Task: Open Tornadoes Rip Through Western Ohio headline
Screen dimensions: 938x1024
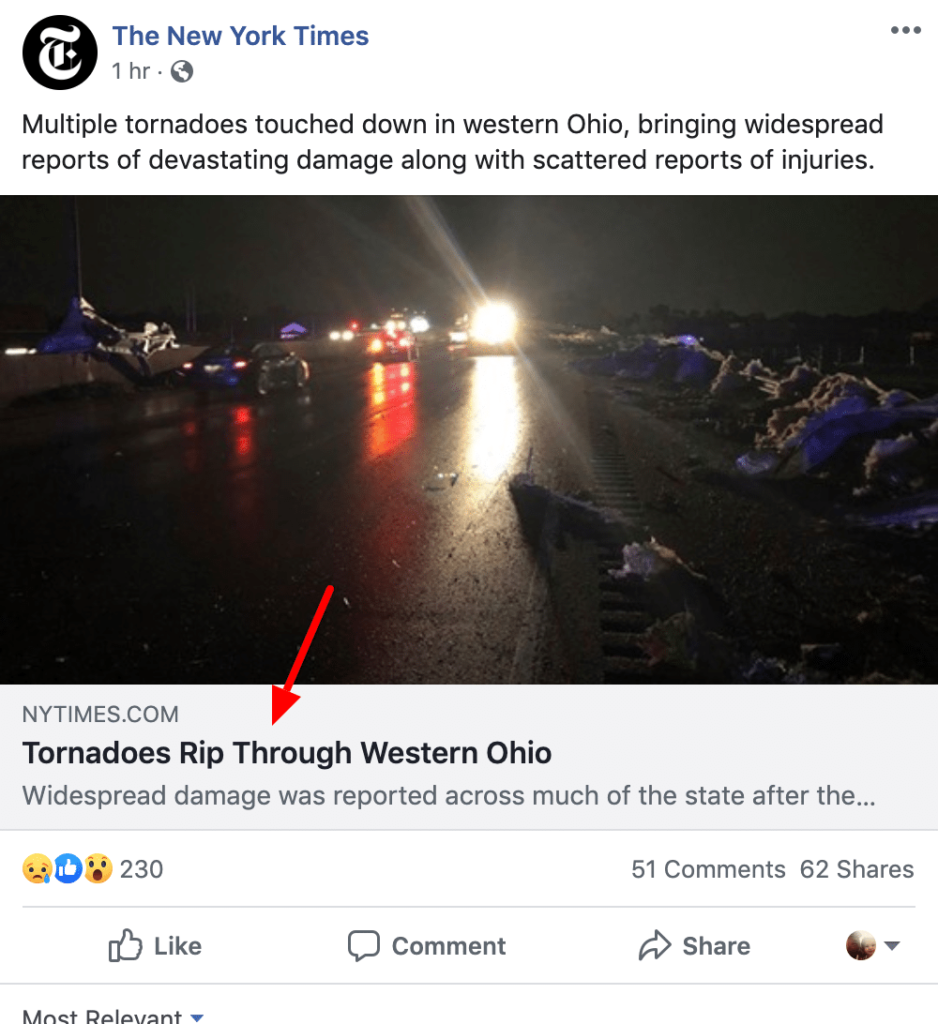Action: coord(287,753)
